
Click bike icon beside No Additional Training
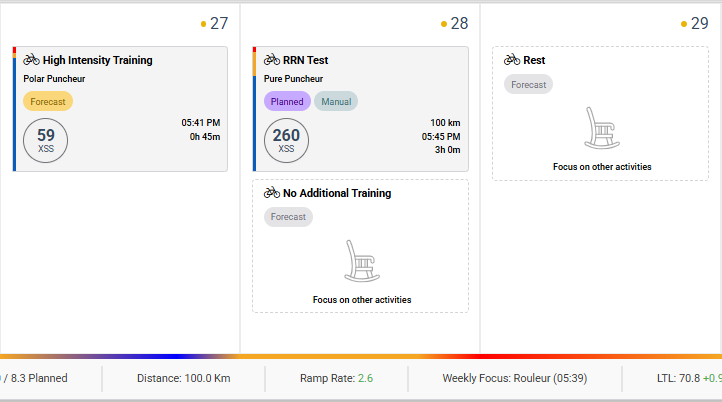click(272, 193)
